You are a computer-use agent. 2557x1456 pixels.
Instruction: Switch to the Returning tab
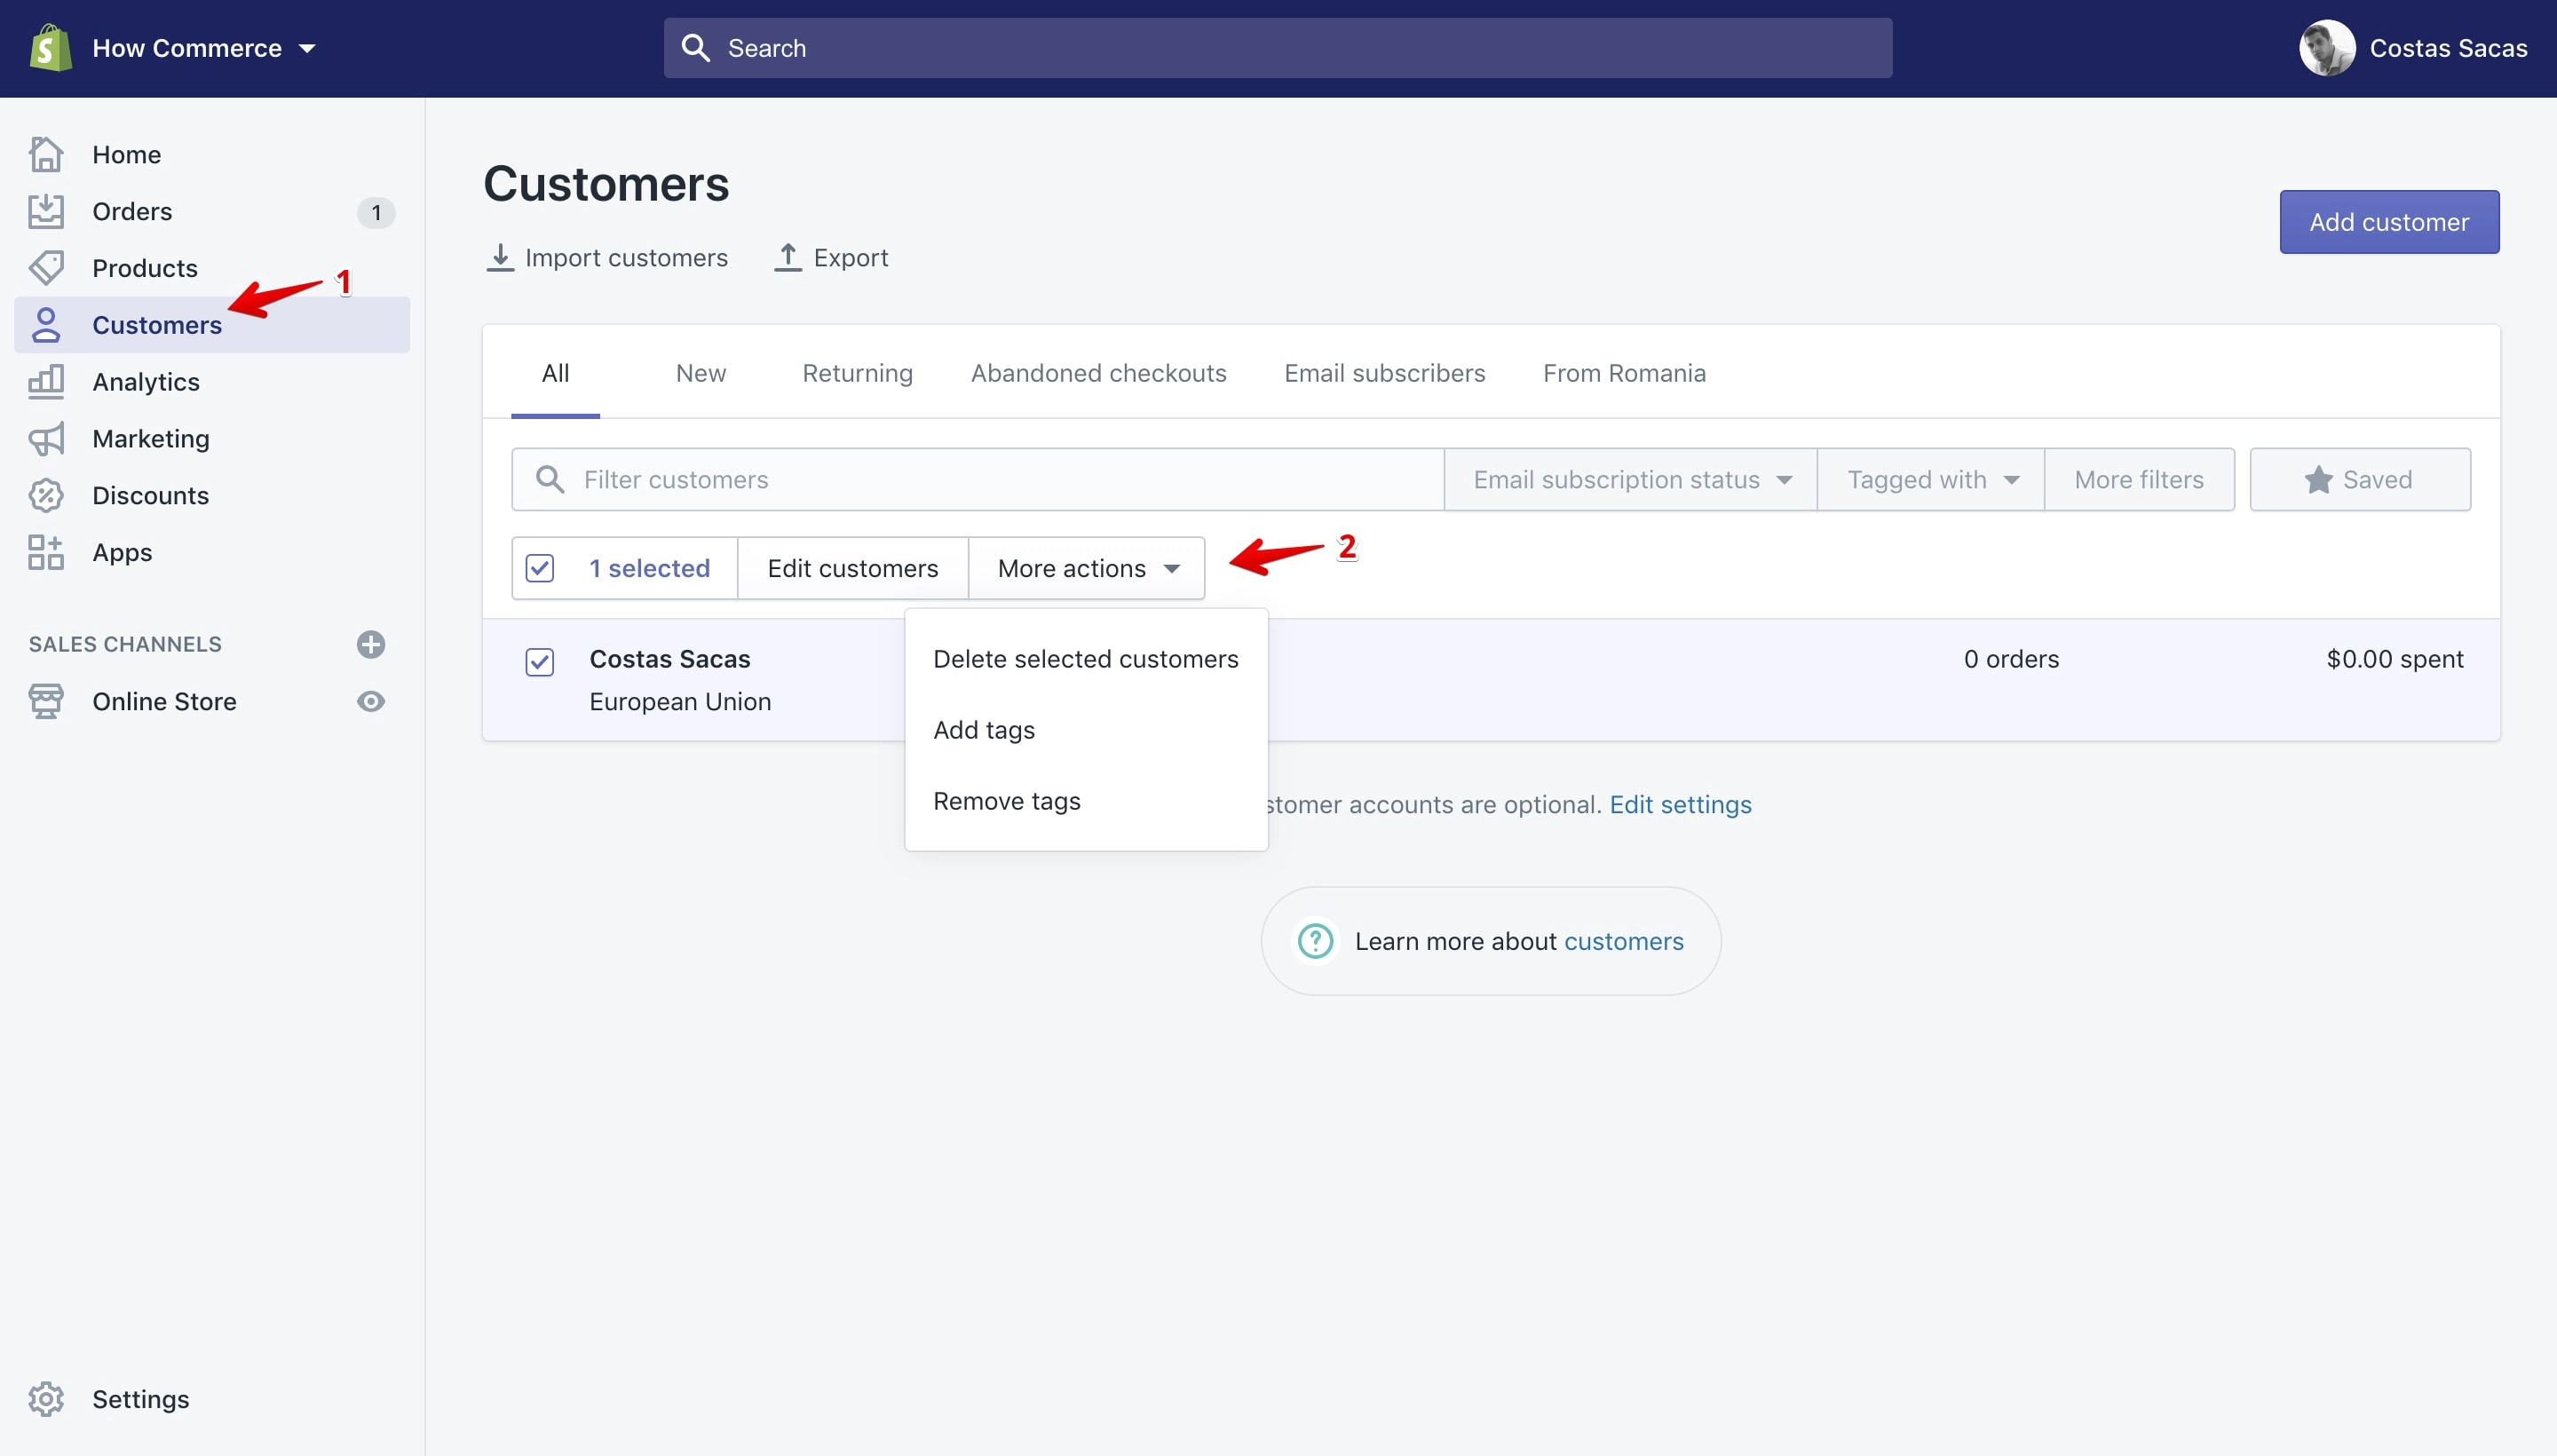pos(857,373)
